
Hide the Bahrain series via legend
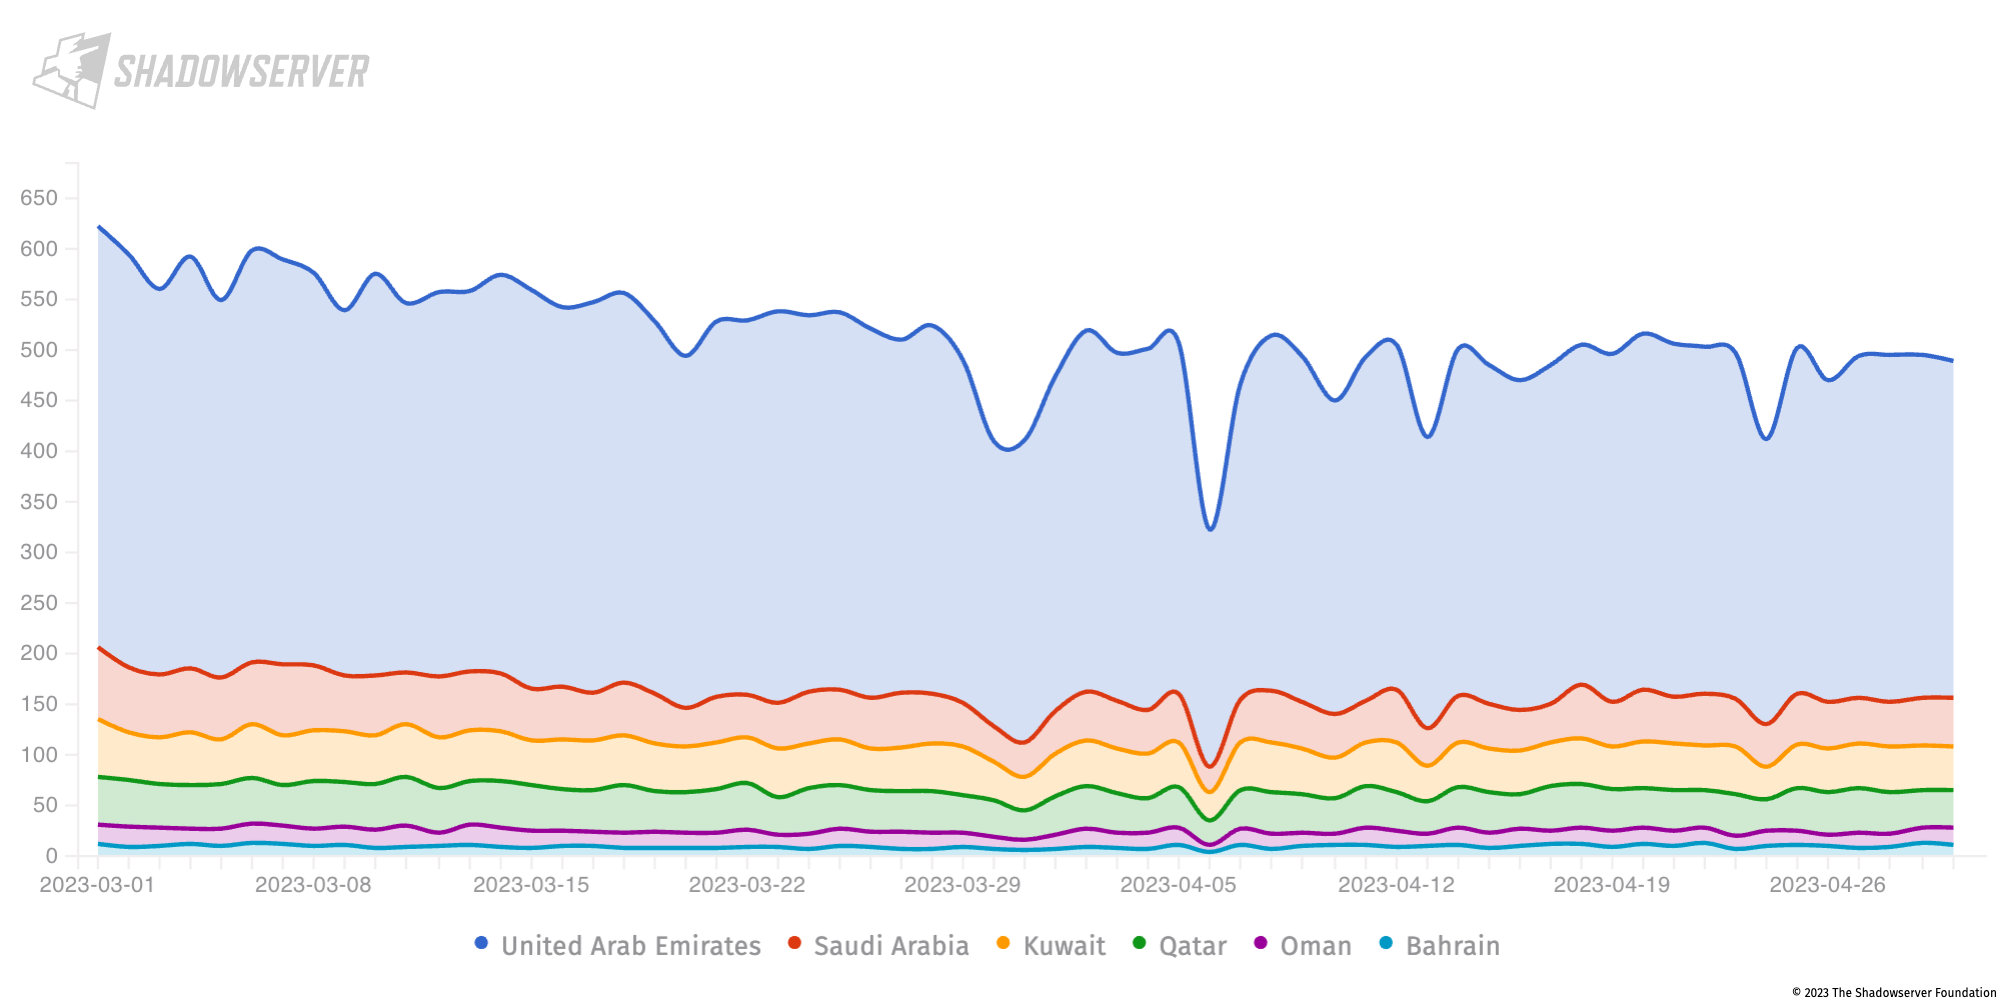coord(1439,945)
